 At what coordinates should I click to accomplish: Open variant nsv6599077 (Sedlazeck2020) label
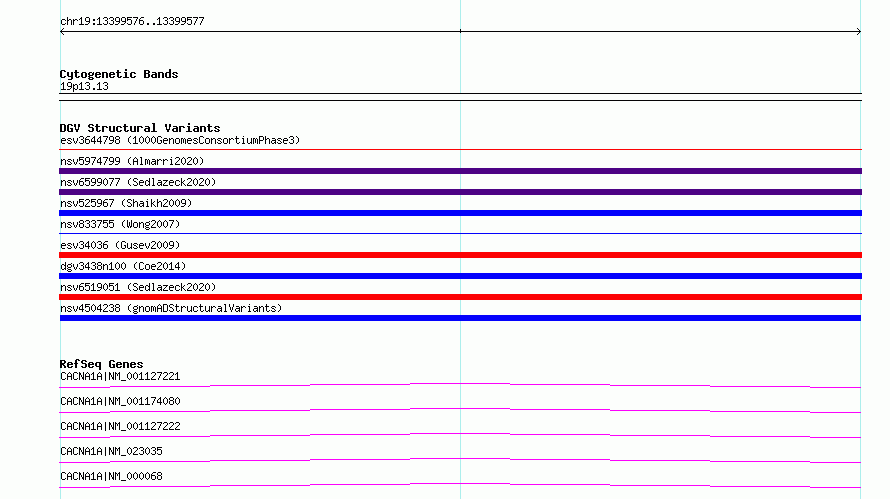pos(138,182)
